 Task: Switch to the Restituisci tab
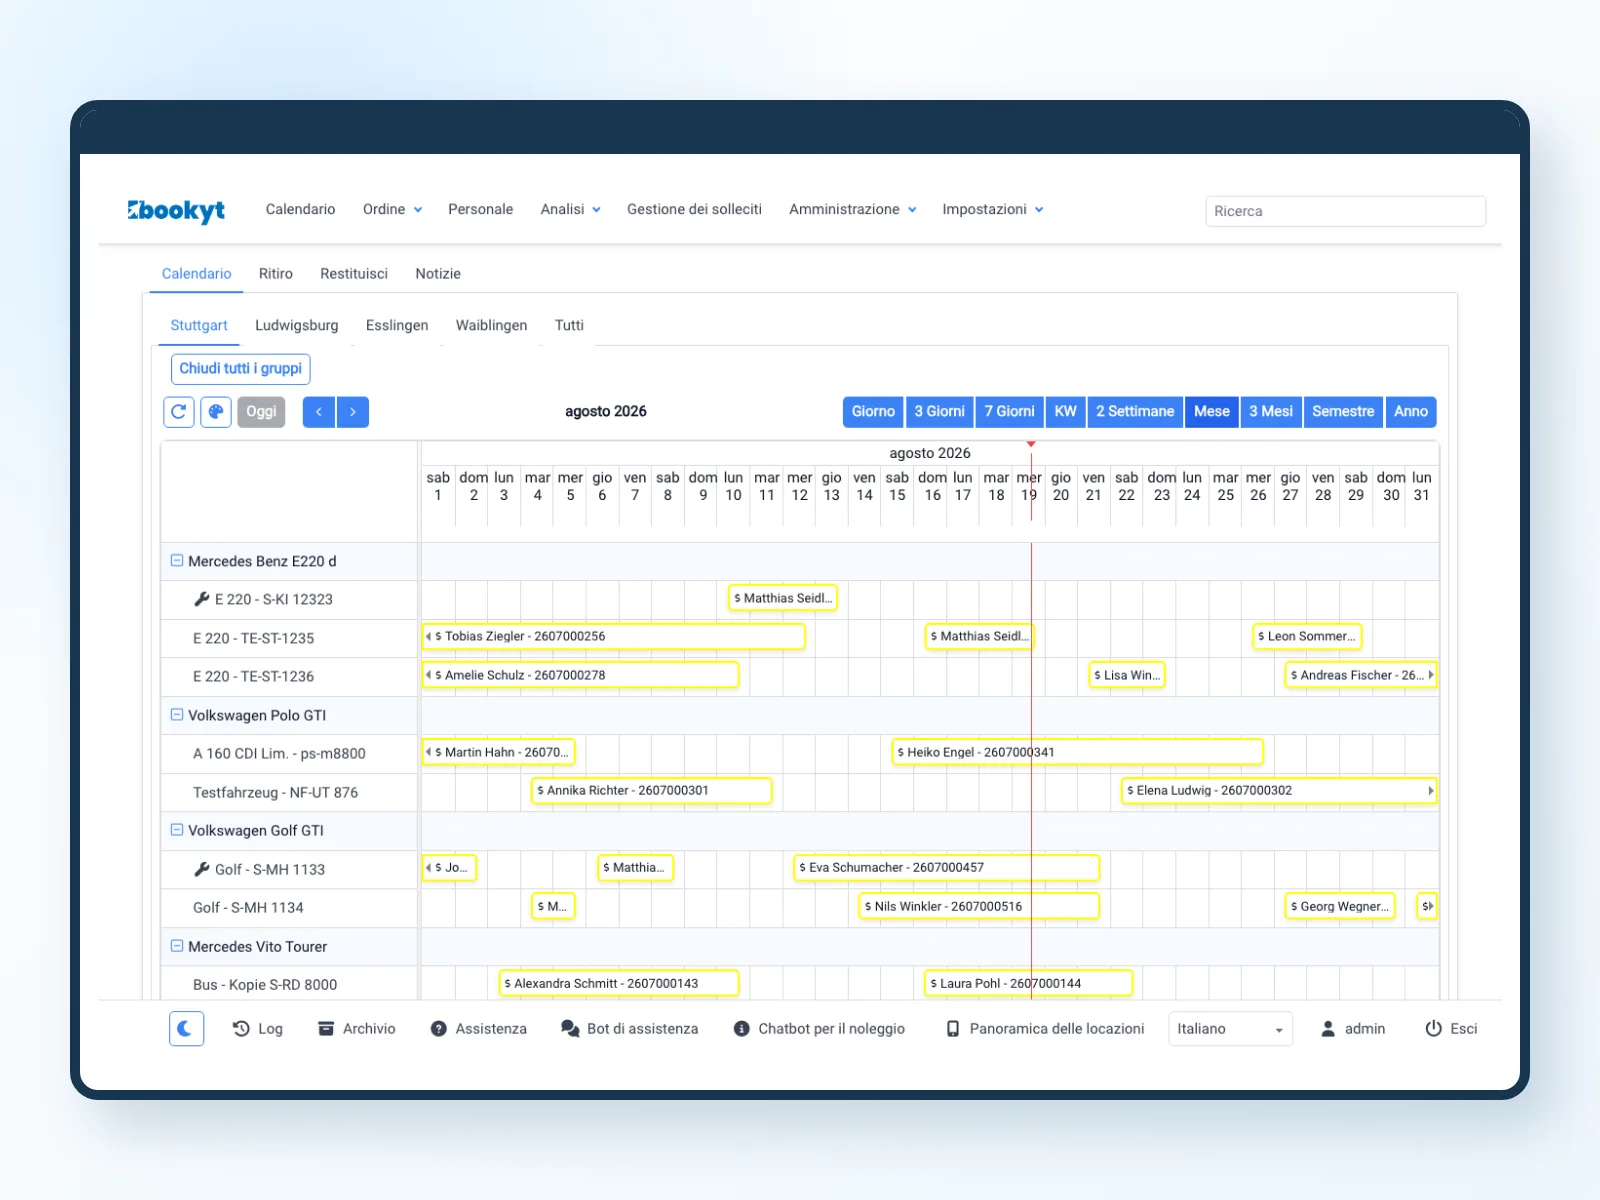coord(354,274)
